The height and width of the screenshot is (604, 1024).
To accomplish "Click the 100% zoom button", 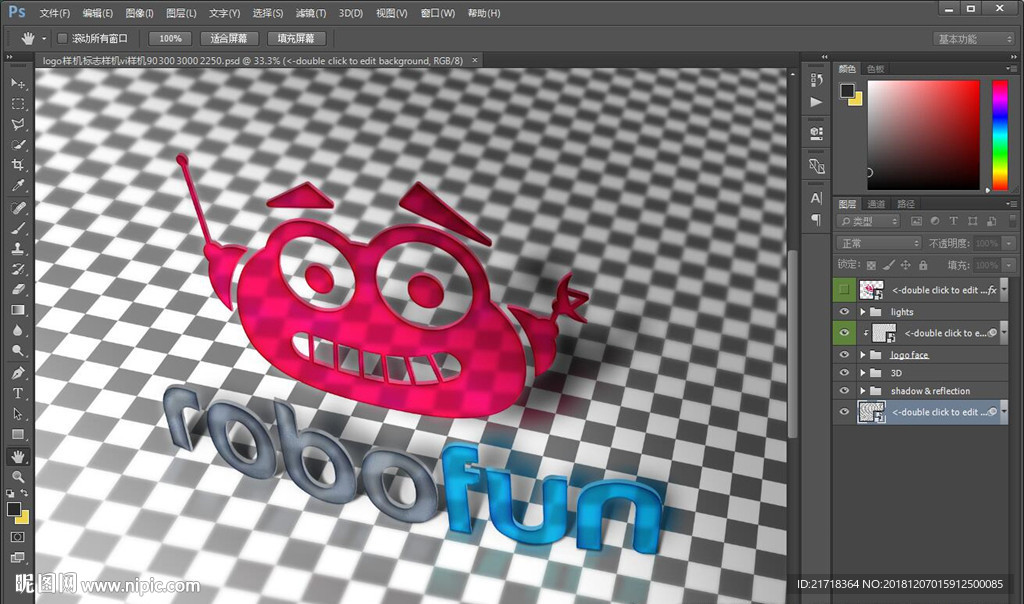I will coord(170,39).
